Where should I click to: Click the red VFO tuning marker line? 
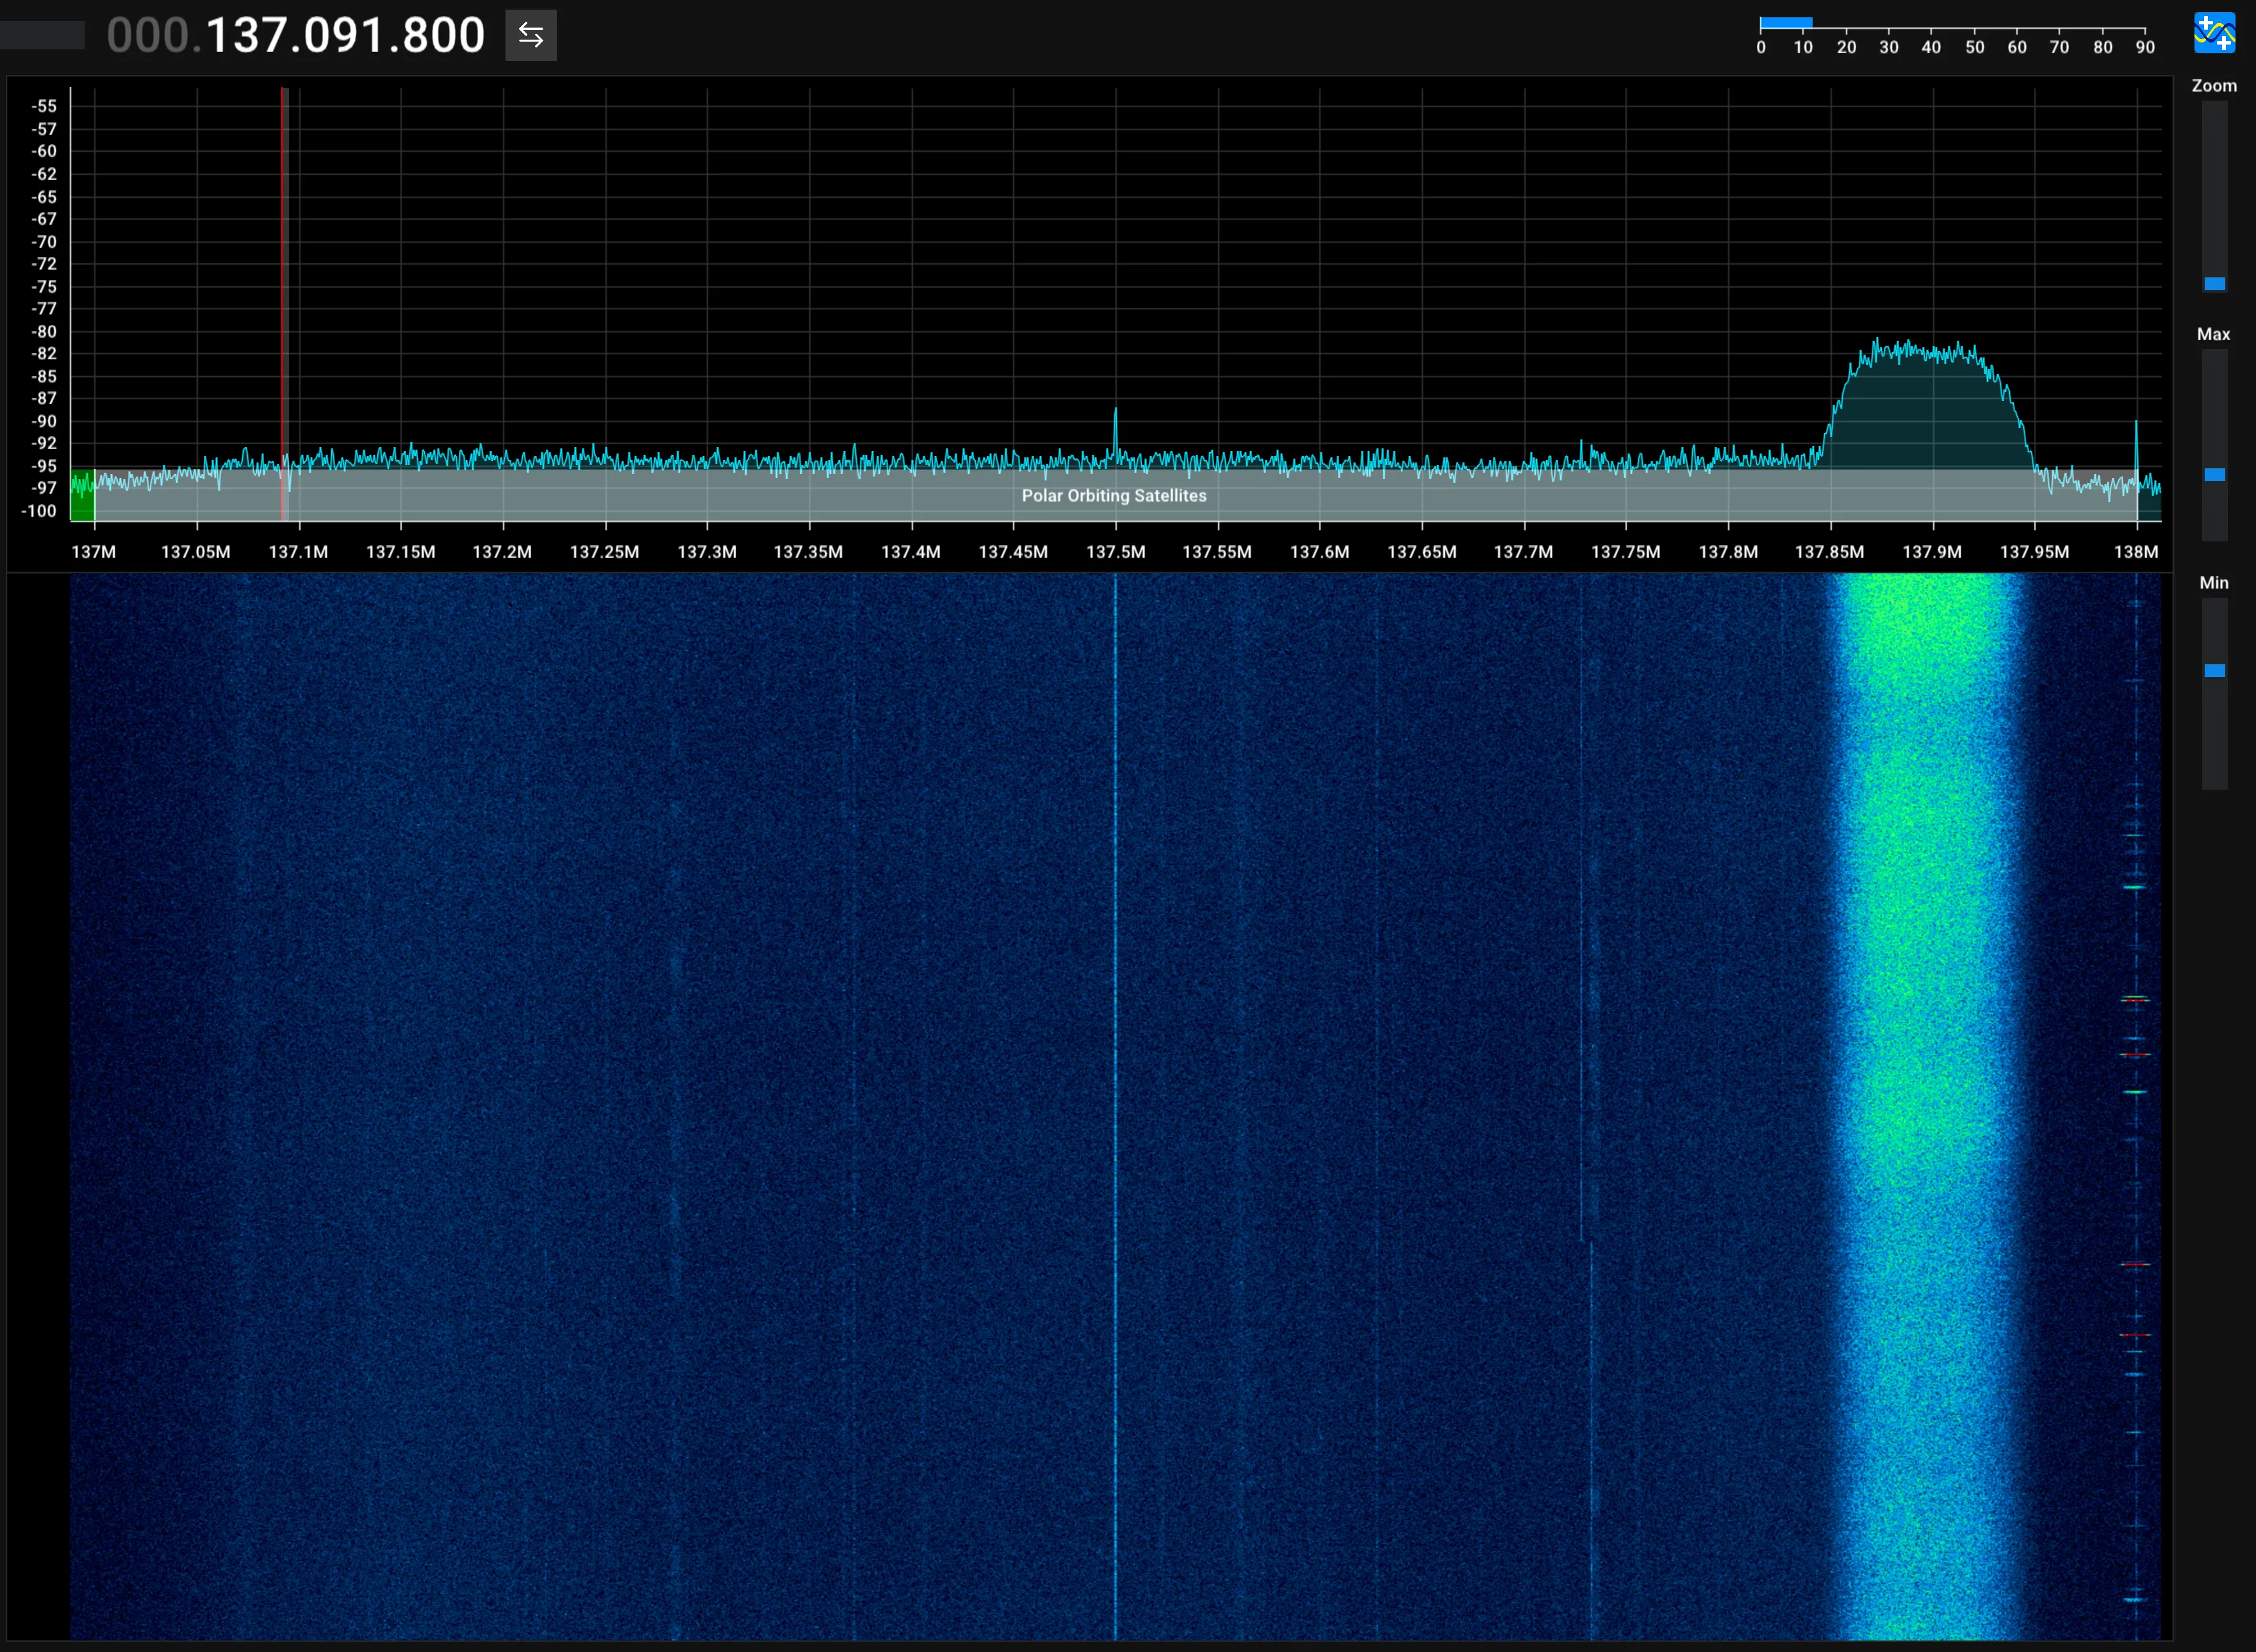coord(283,304)
